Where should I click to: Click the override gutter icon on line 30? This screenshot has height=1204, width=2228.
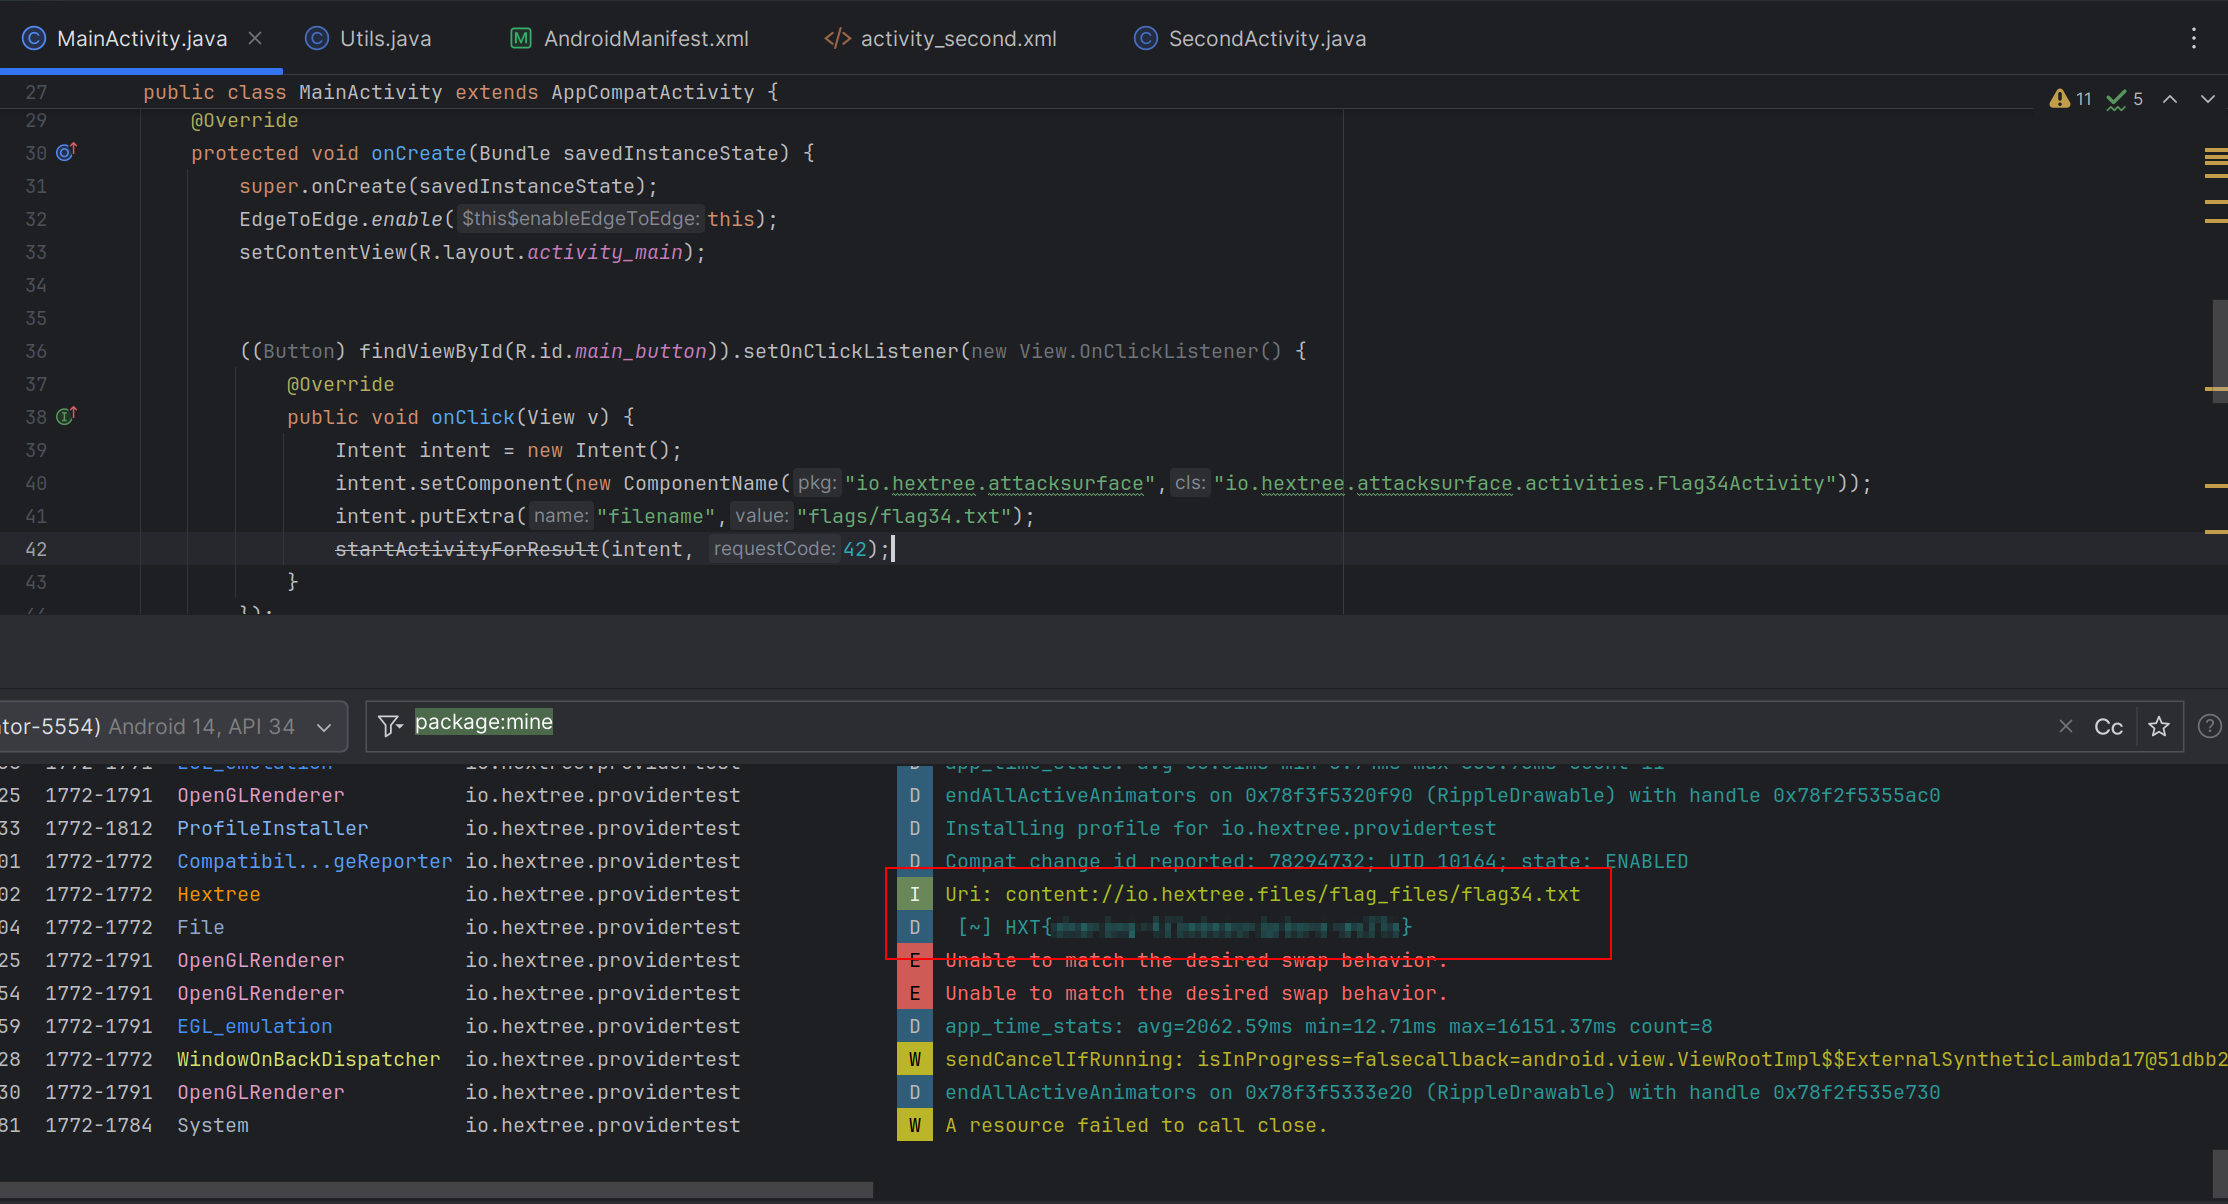click(x=66, y=152)
